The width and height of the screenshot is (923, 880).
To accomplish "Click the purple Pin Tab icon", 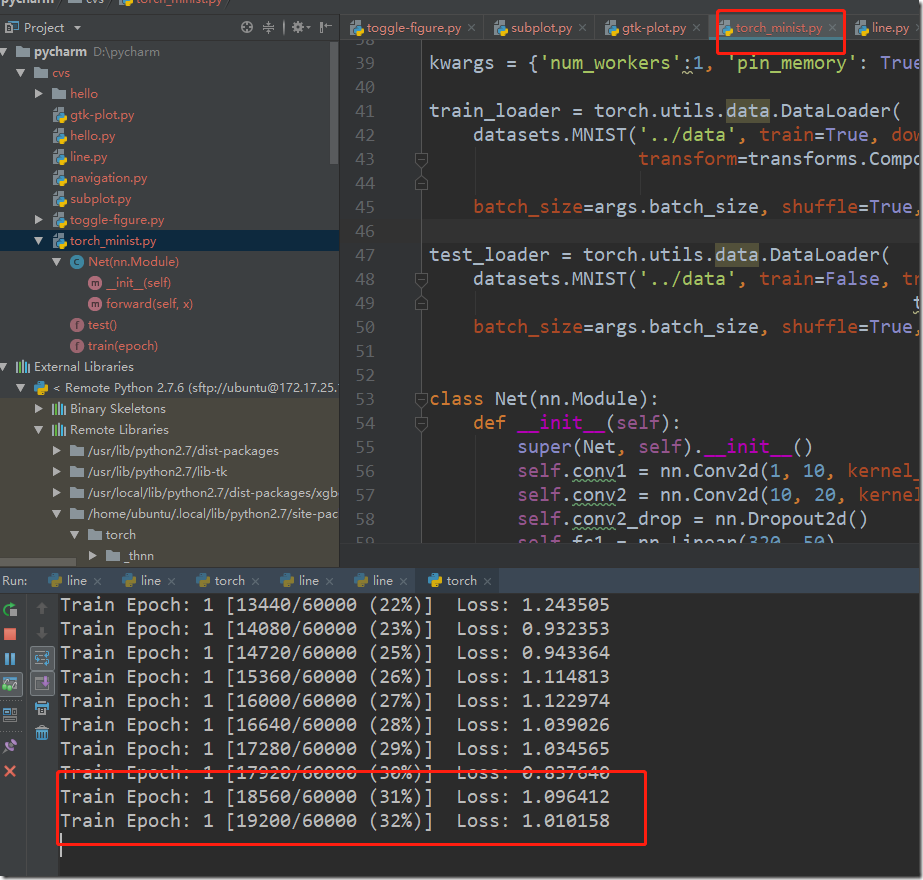I will tap(10, 746).
